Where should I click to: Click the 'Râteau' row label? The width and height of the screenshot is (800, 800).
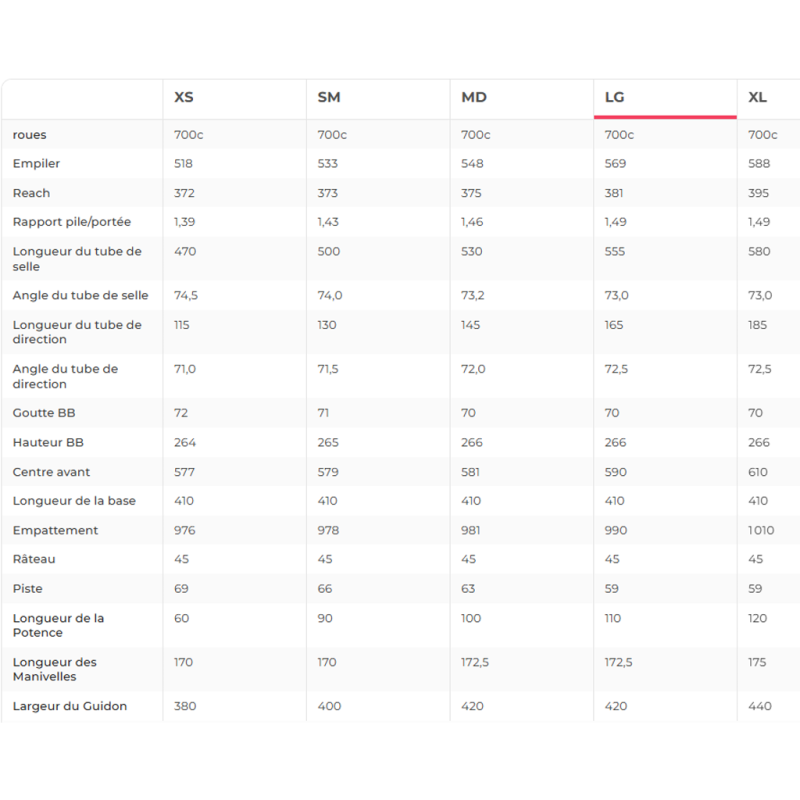click(x=35, y=559)
